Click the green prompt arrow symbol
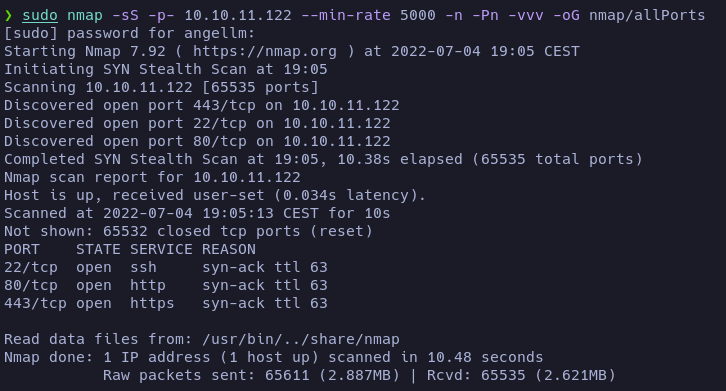 pos(8,16)
